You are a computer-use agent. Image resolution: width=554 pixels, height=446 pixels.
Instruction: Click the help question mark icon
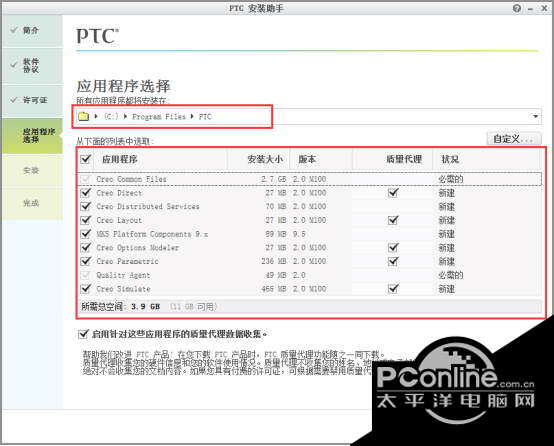point(517,8)
